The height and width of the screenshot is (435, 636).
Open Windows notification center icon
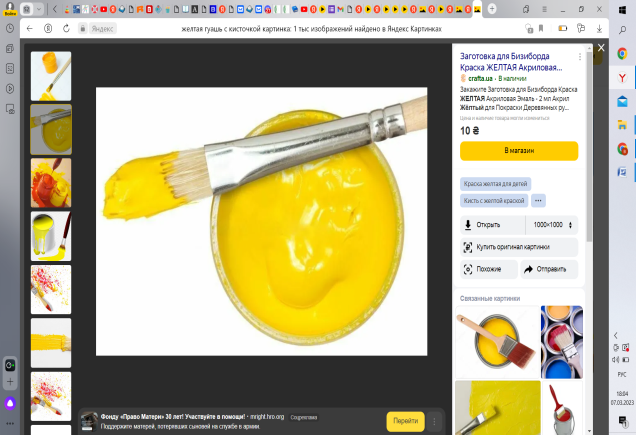(622, 421)
